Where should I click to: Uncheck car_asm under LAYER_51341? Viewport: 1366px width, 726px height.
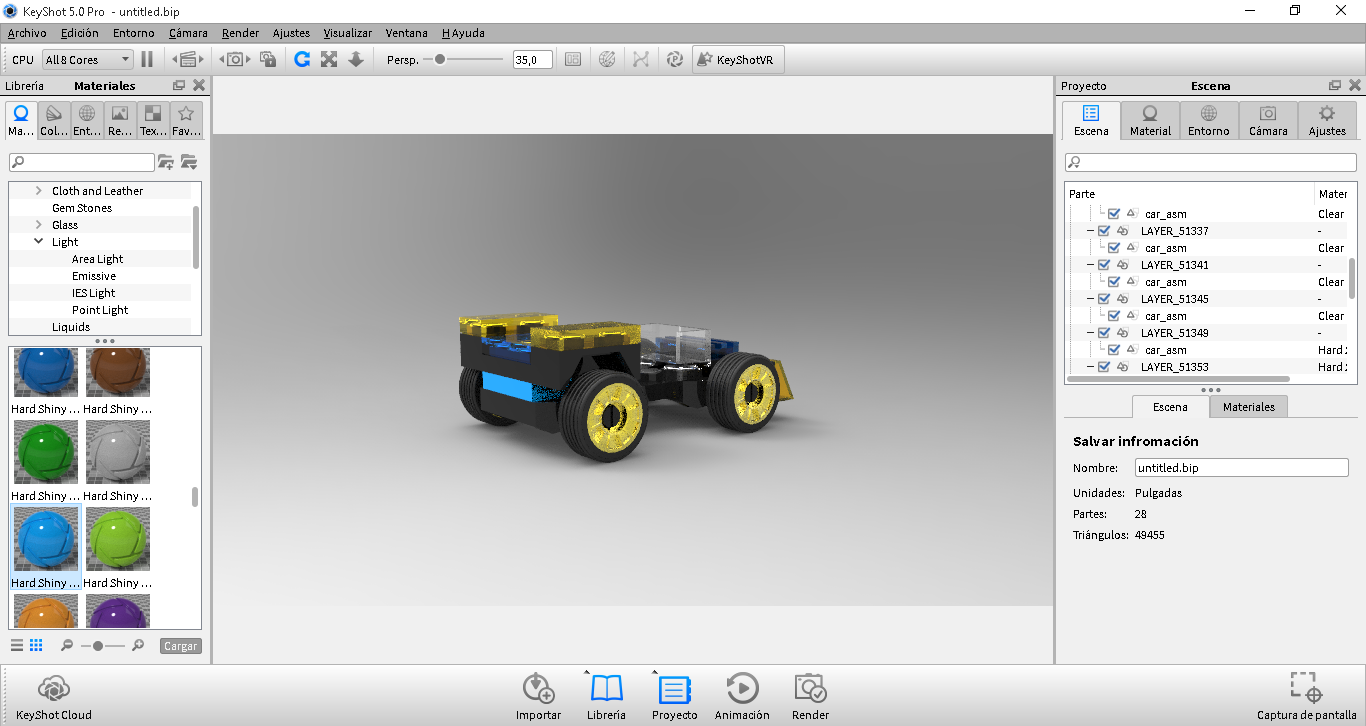tap(1114, 282)
